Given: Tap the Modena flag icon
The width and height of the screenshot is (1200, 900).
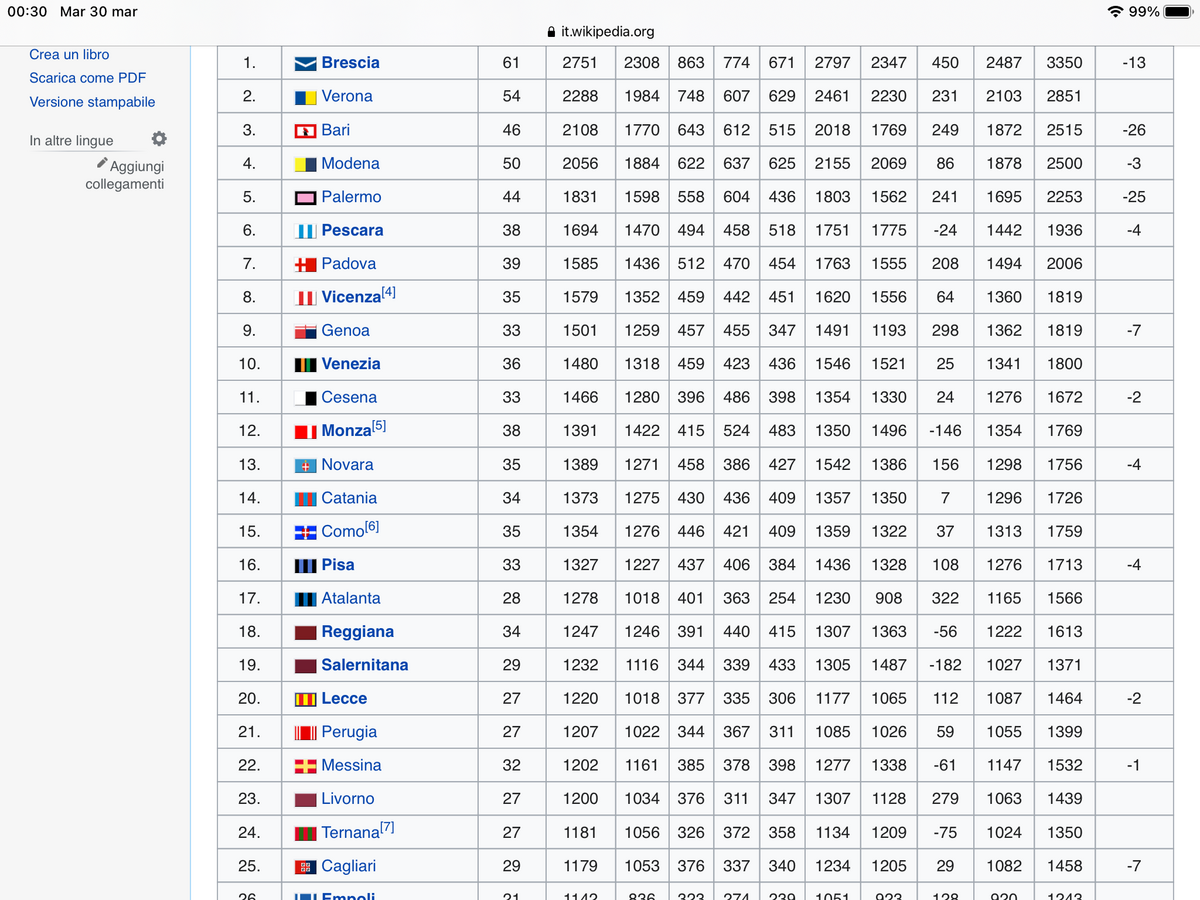Looking at the screenshot, I should coord(305,164).
